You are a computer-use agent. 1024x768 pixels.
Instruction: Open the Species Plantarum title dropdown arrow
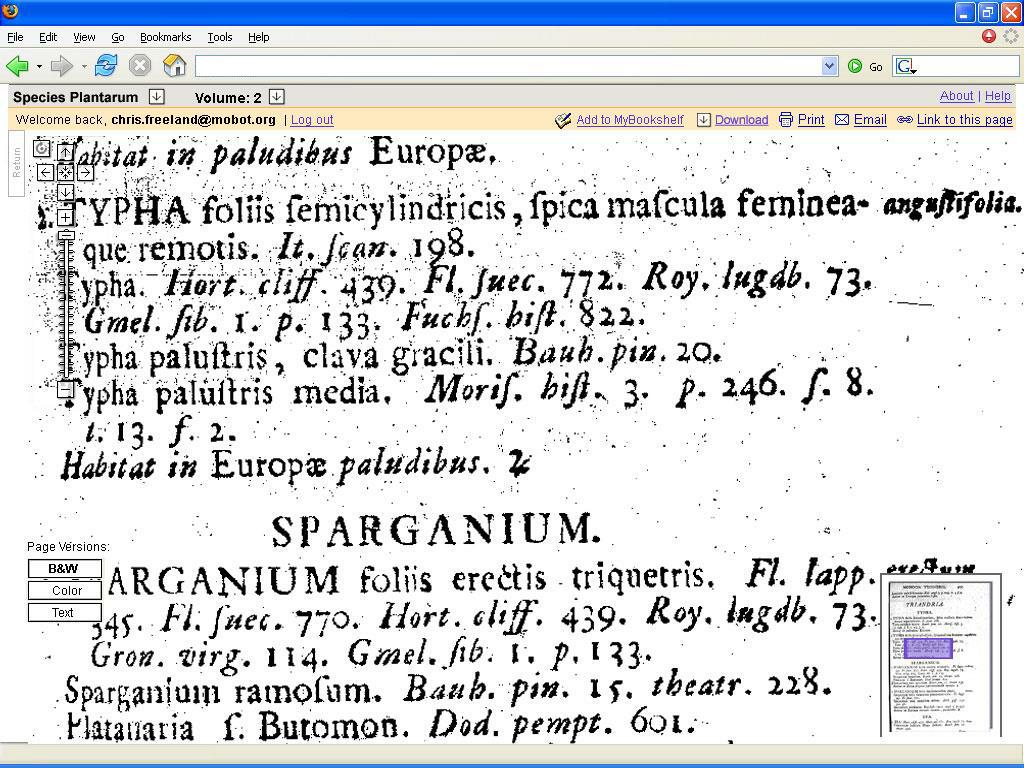click(x=156, y=97)
